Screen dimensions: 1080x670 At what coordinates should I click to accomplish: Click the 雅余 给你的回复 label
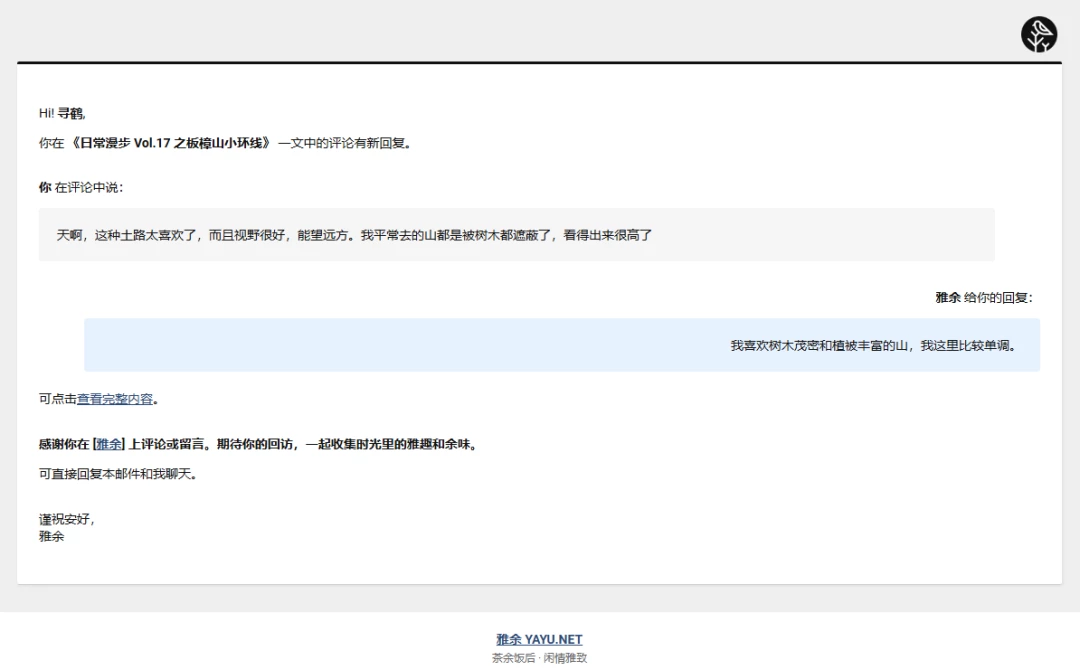click(x=983, y=298)
